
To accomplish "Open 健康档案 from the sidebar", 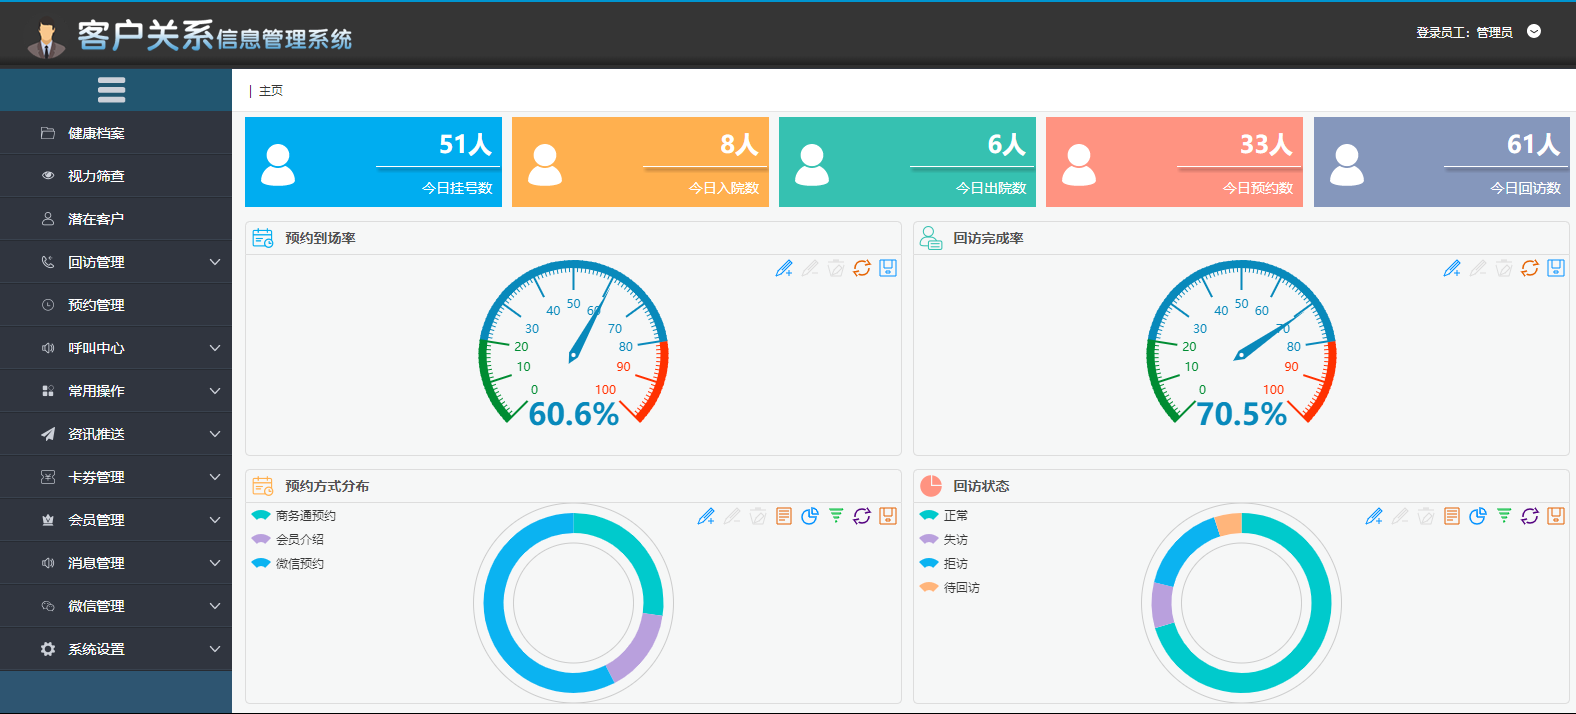I will pyautogui.click(x=96, y=133).
